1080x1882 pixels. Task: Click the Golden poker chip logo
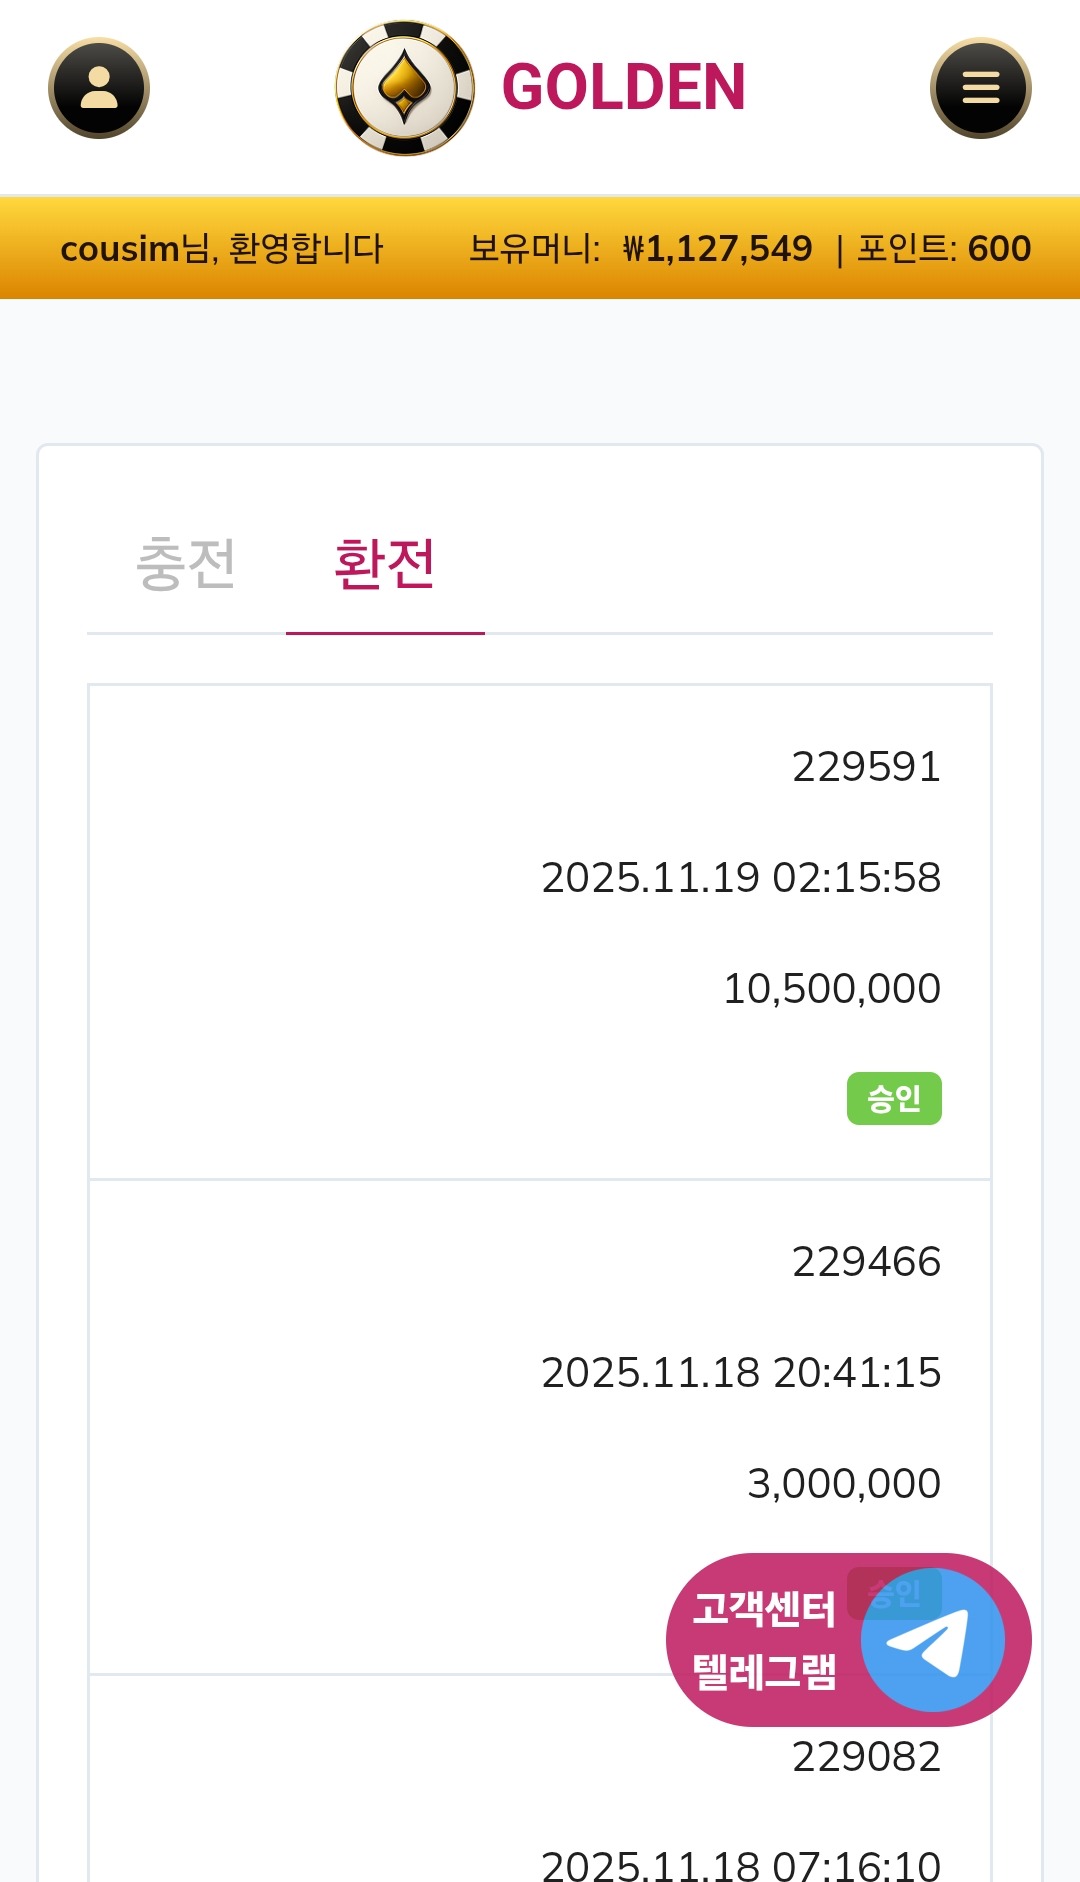(405, 88)
